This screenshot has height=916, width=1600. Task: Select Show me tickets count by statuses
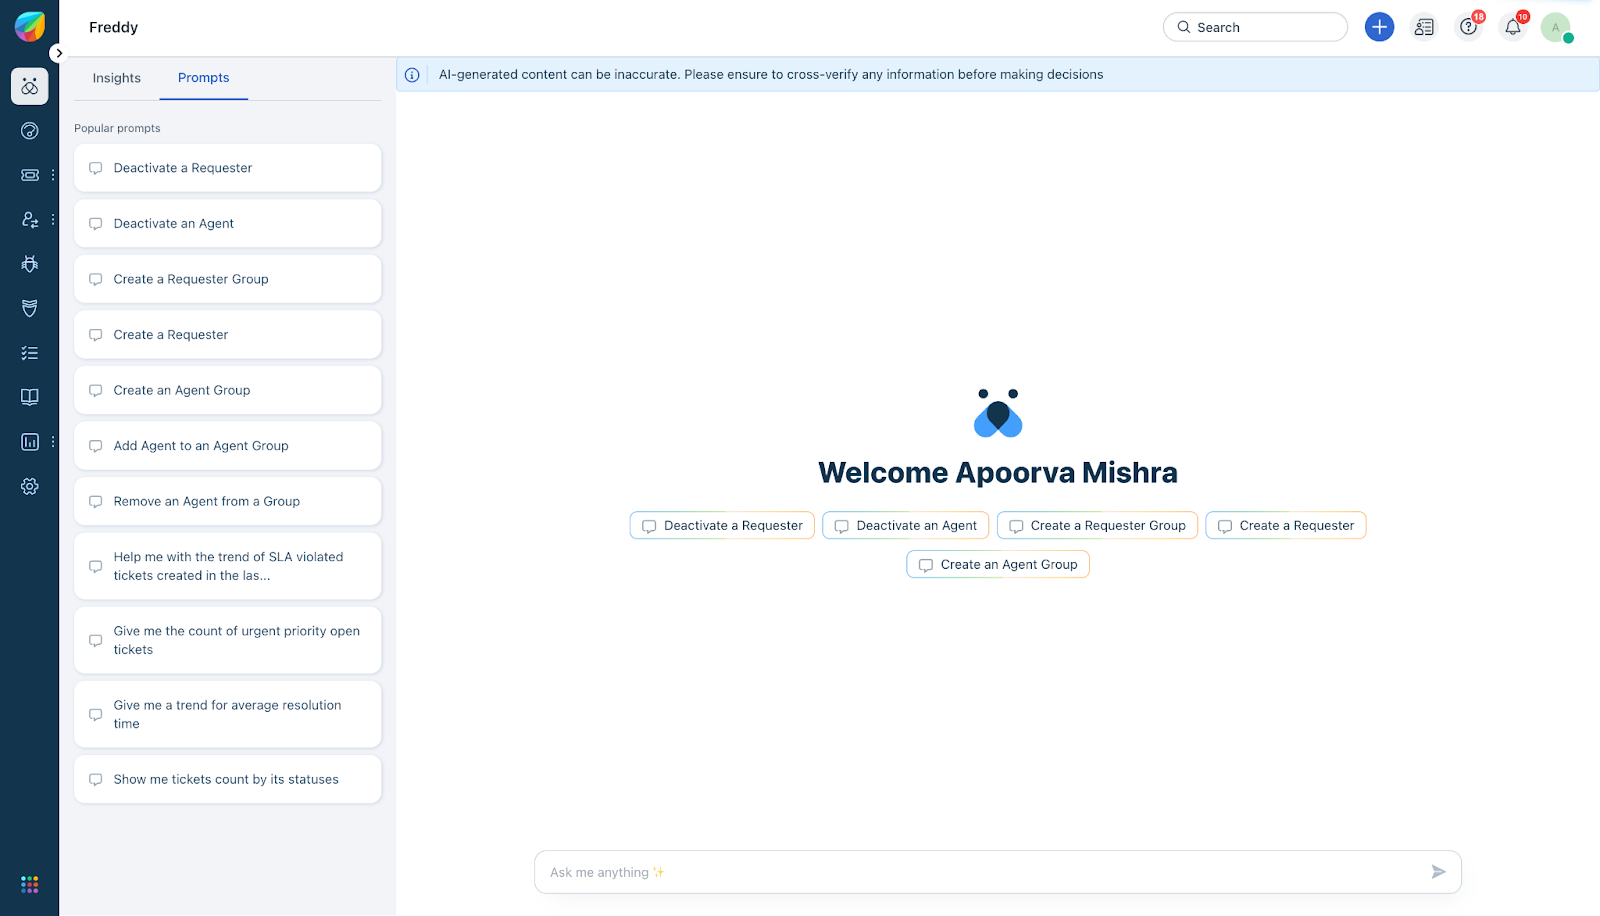click(228, 779)
